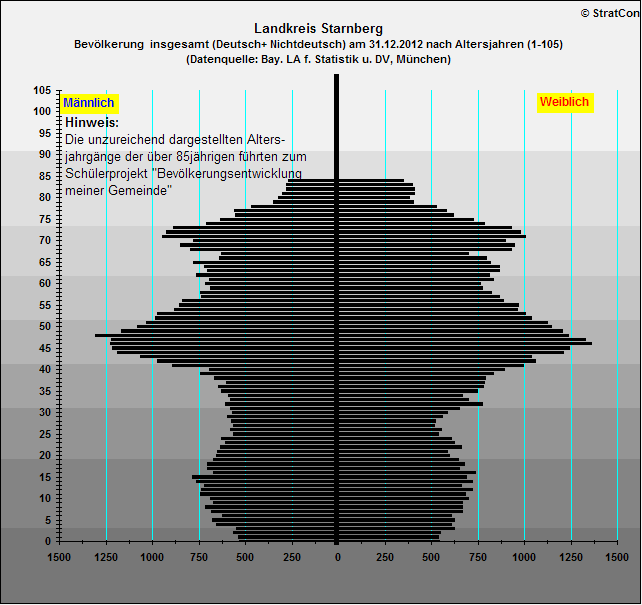
Task: Click the age 65 label on vertical axis
Action: point(44,262)
